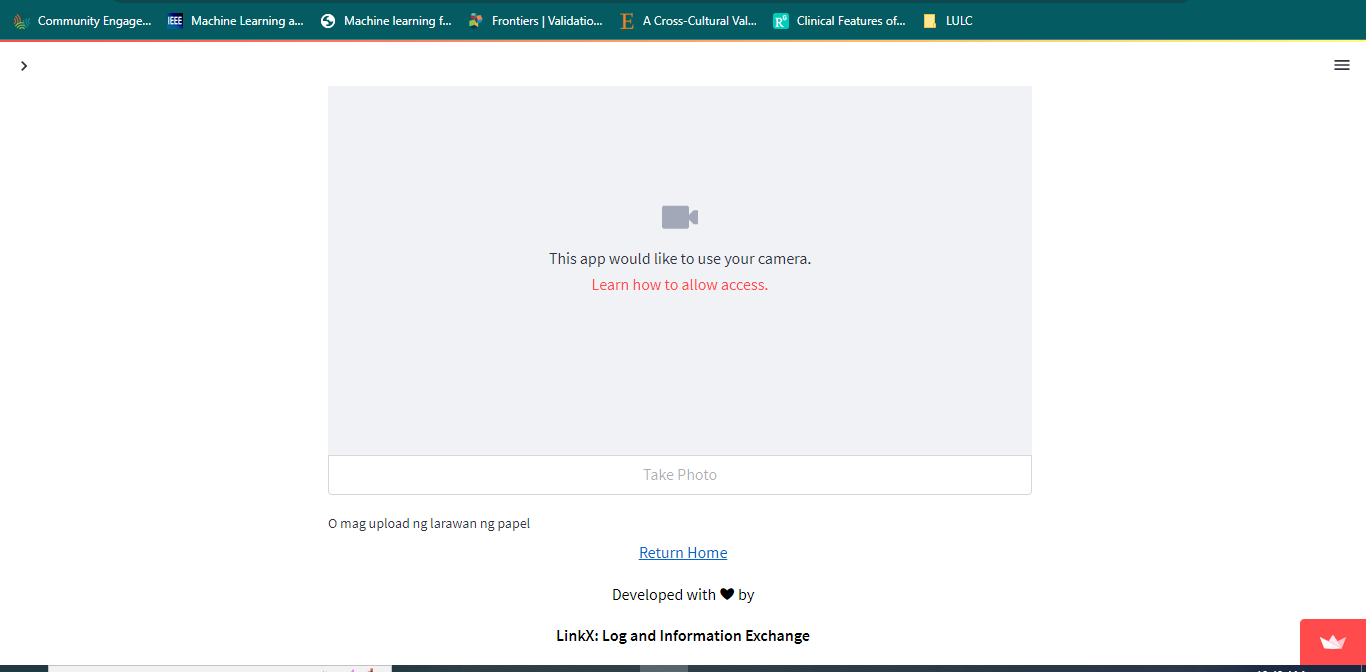Click the Frontiers favicon on the bookmarks bar
This screenshot has width=1366, height=672.
(474, 20)
